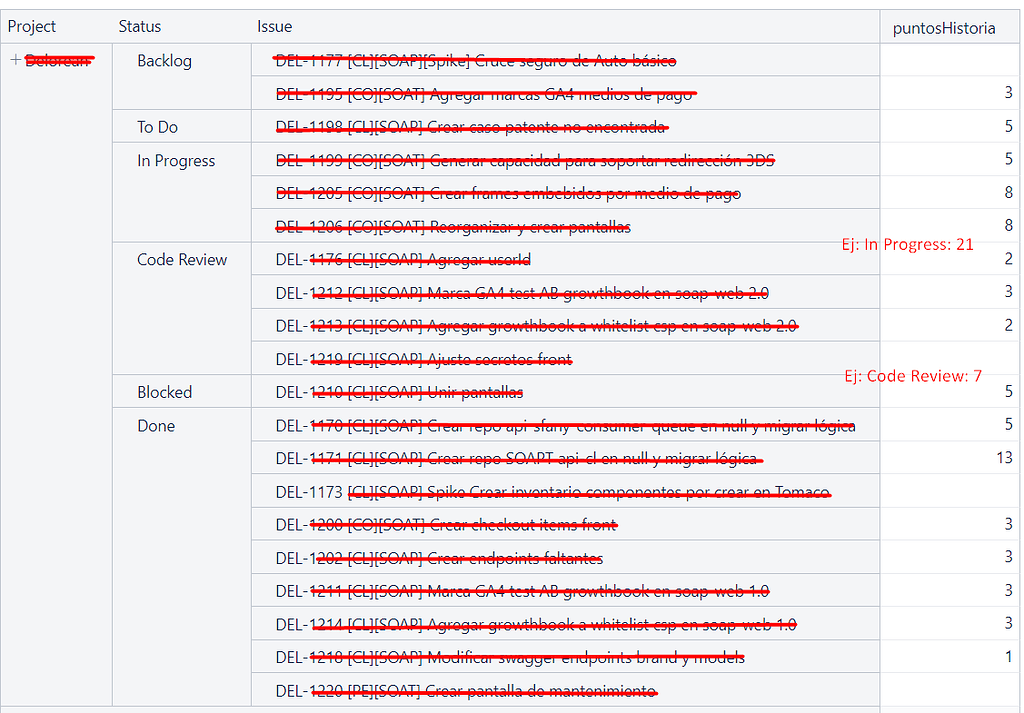The width and height of the screenshot is (1024, 713).
Task: Select the Blocked status cell
Action: point(164,393)
